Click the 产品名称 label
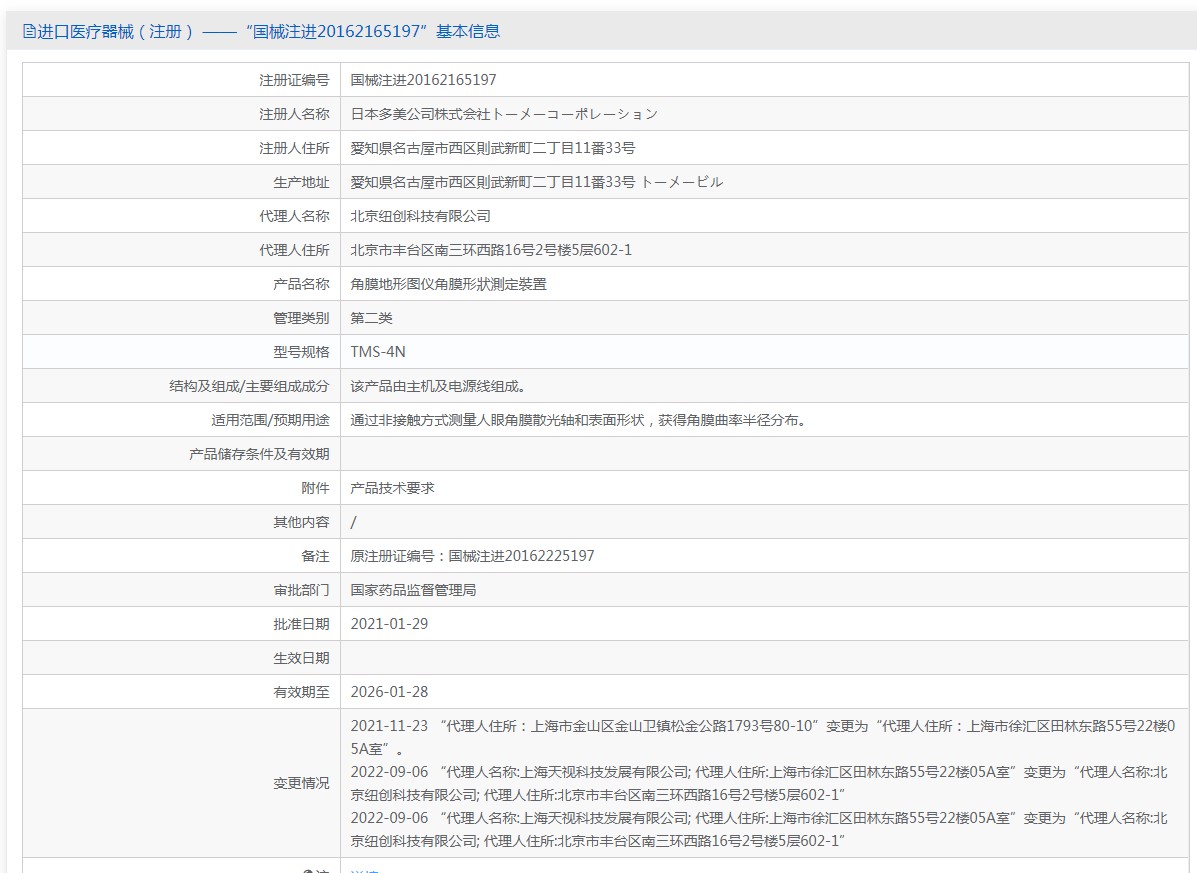The width and height of the screenshot is (1197, 873). (301, 284)
